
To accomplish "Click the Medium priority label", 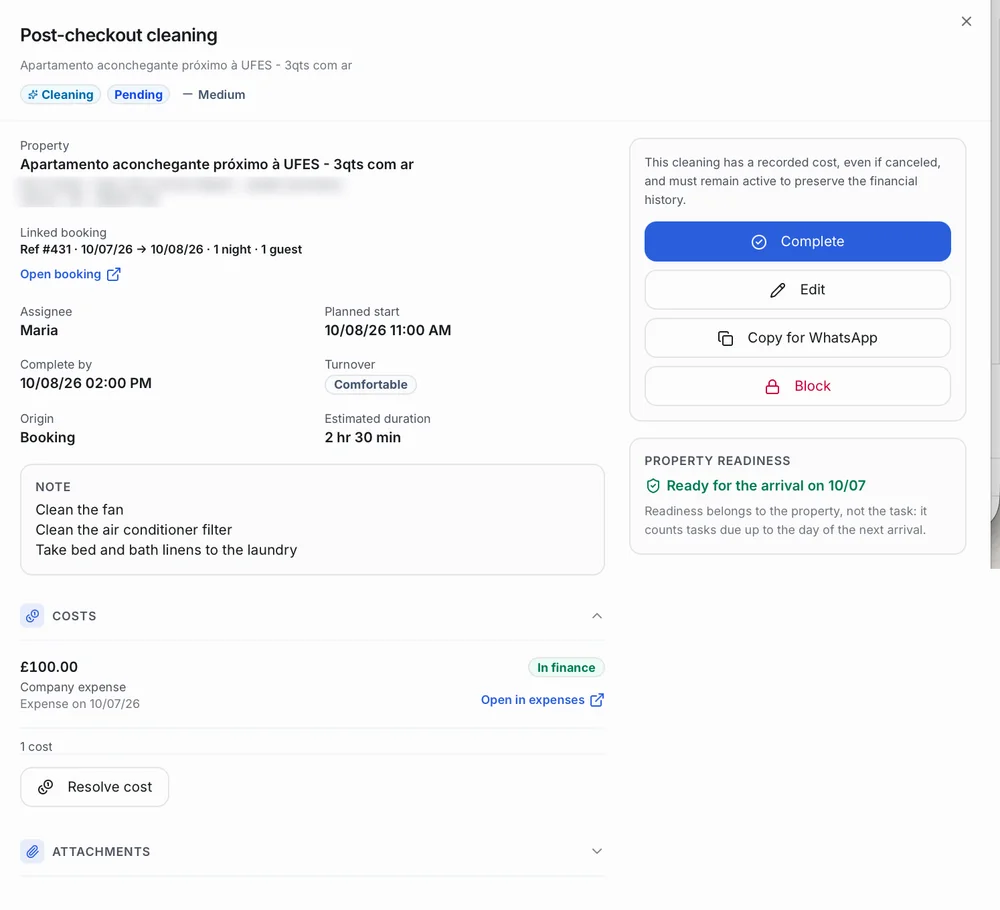I will point(221,94).
